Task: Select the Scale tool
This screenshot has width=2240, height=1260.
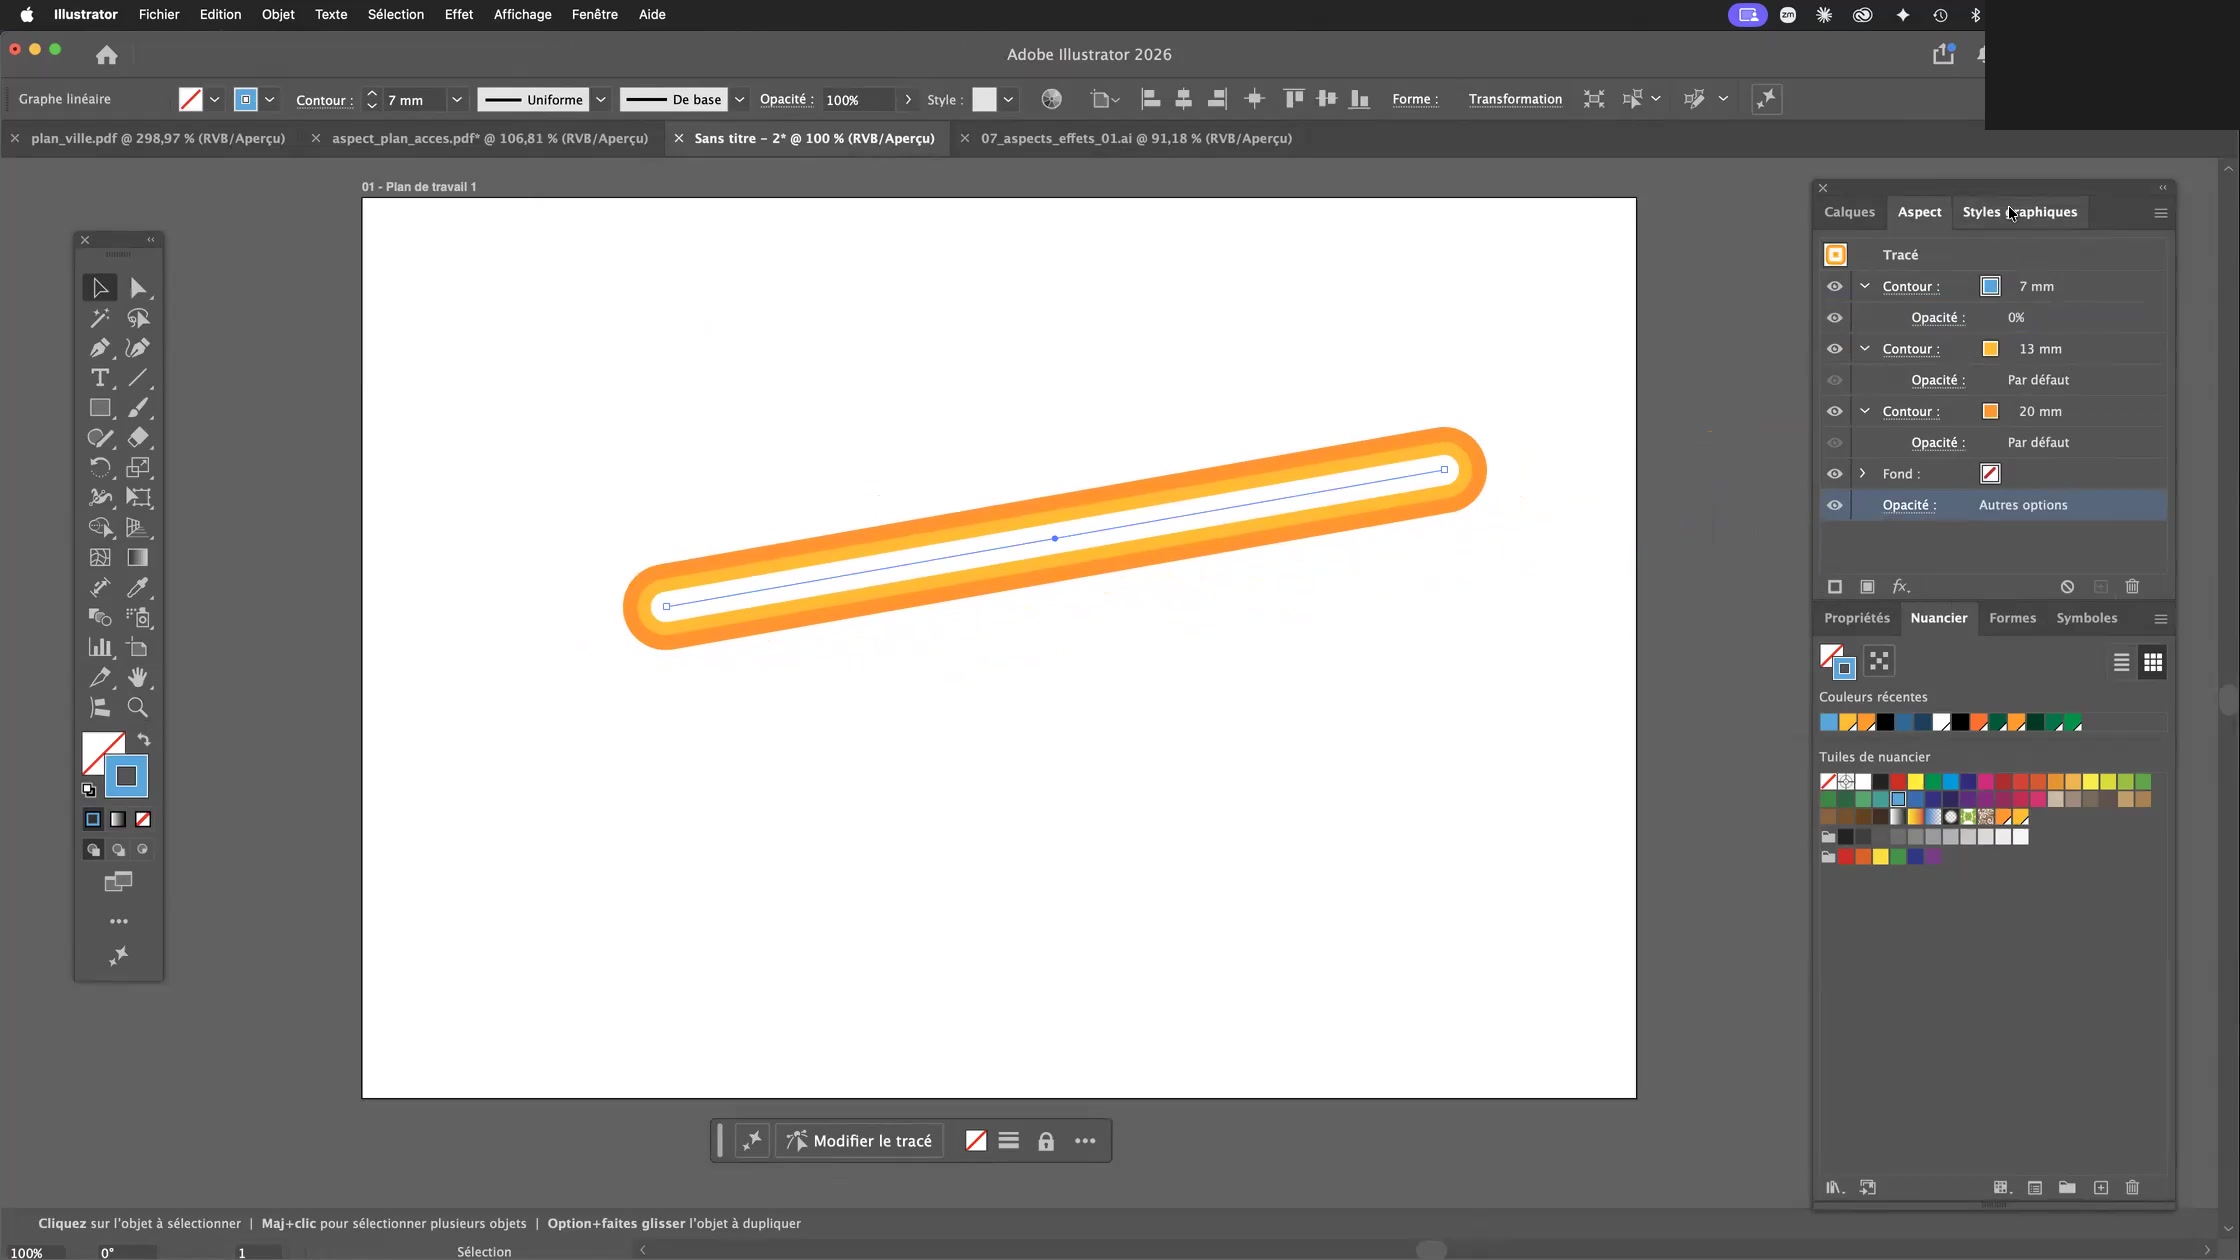Action: click(138, 468)
